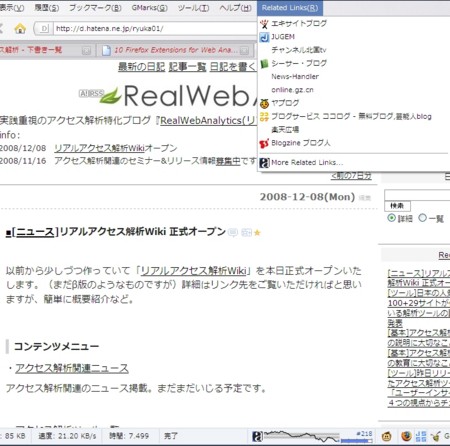Image resolution: width=450 pixels, height=446 pixels.
Task: Click the 前の7日分 link
Action: click(x=351, y=176)
